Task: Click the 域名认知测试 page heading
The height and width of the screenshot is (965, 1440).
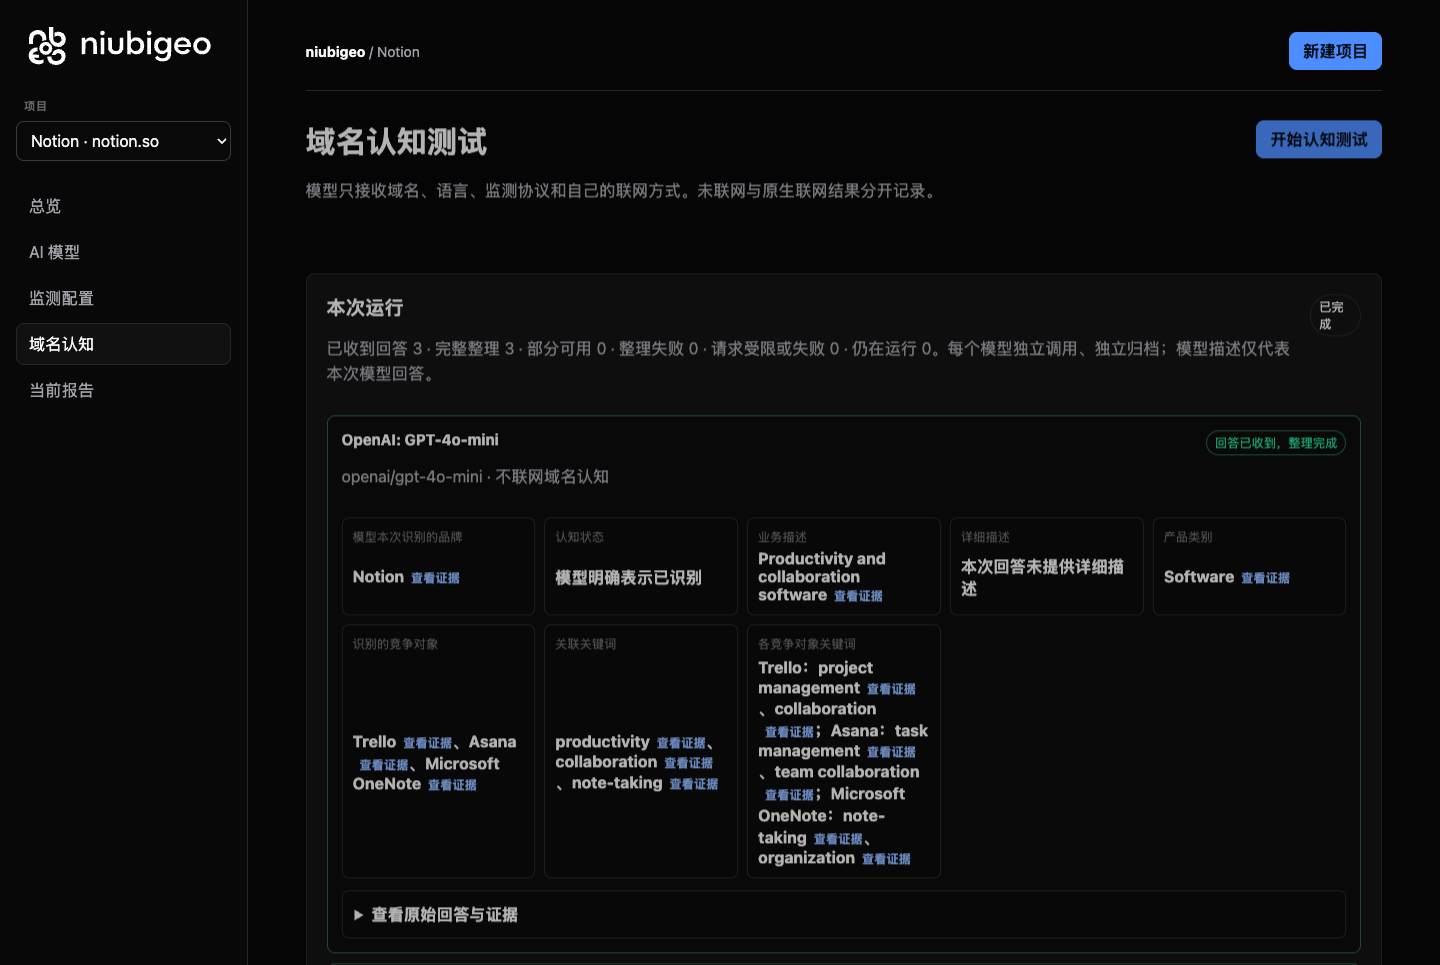Action: point(396,142)
